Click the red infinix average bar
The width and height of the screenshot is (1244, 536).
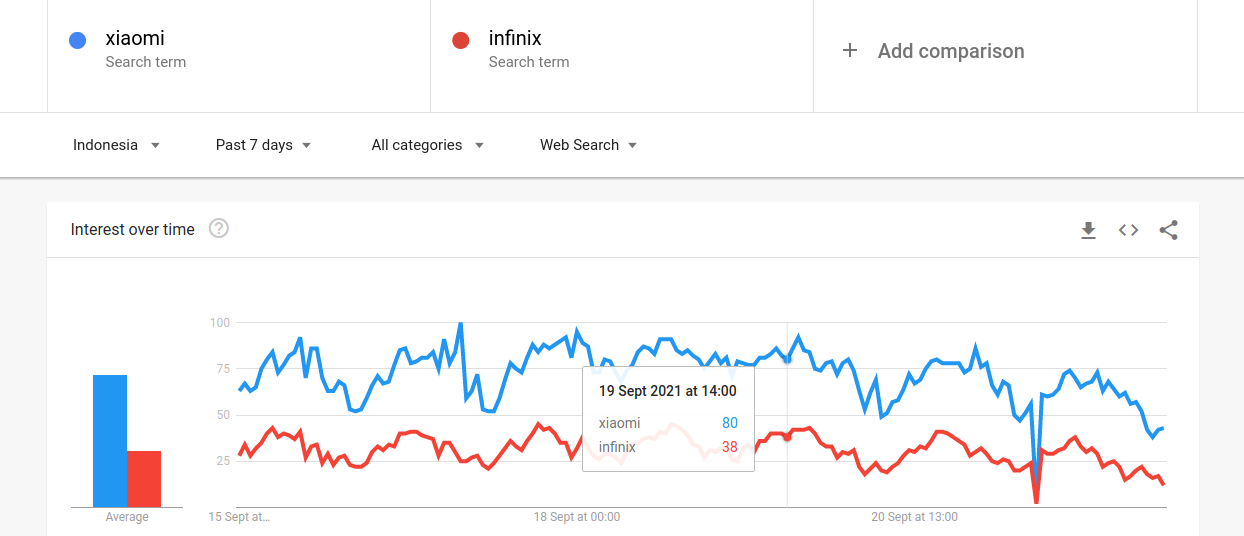tap(144, 479)
